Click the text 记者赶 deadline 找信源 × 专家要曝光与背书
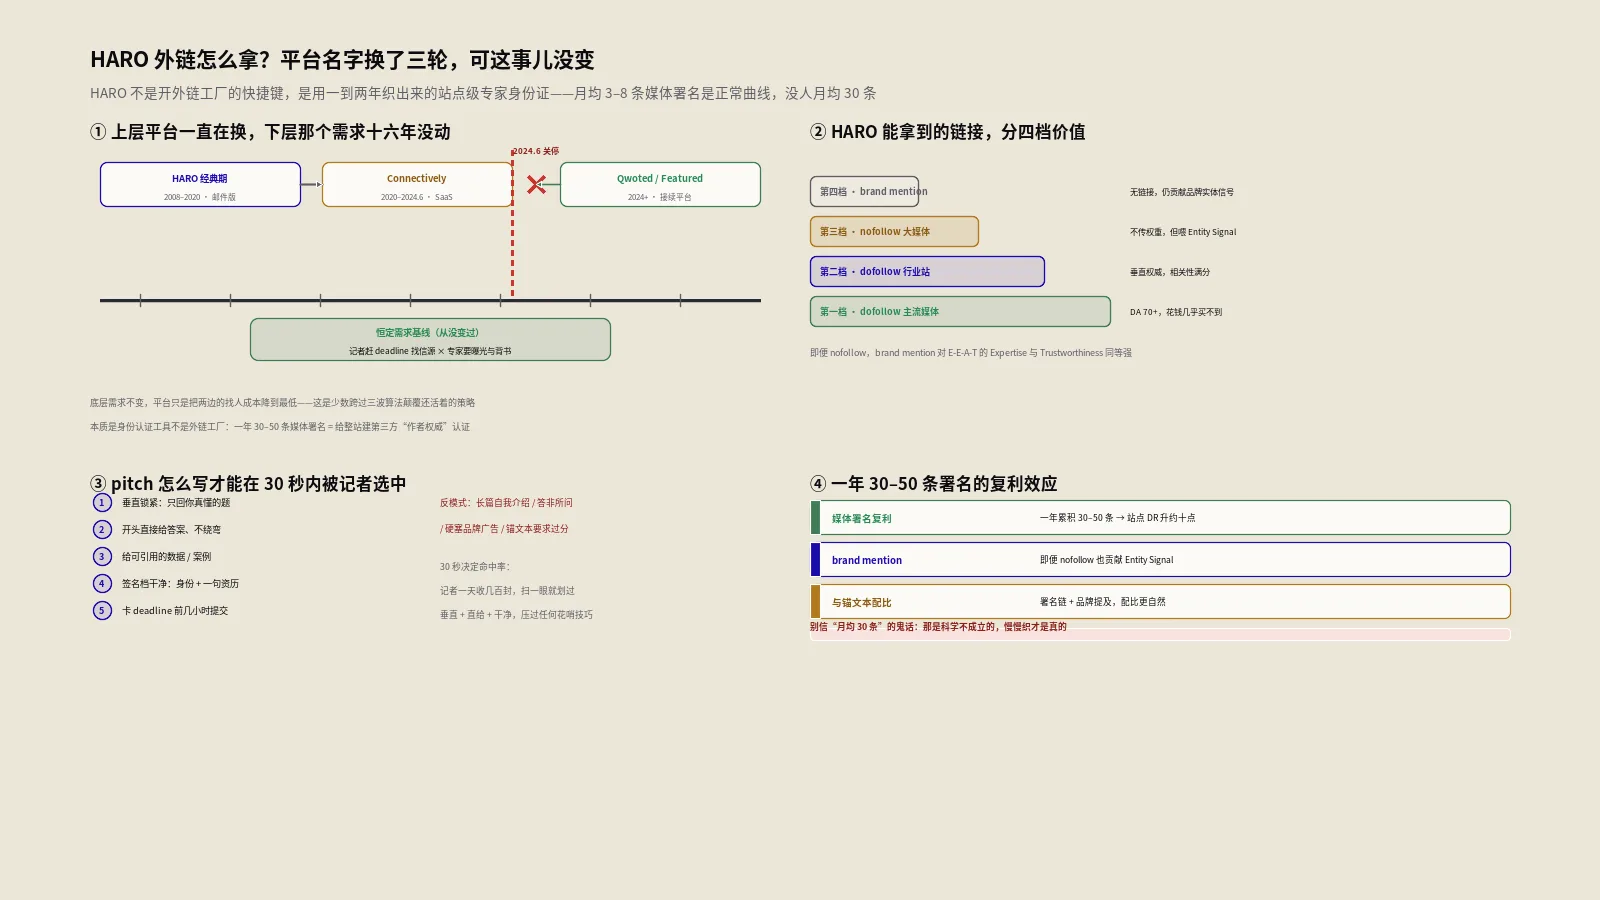This screenshot has width=1600, height=900. (x=430, y=351)
